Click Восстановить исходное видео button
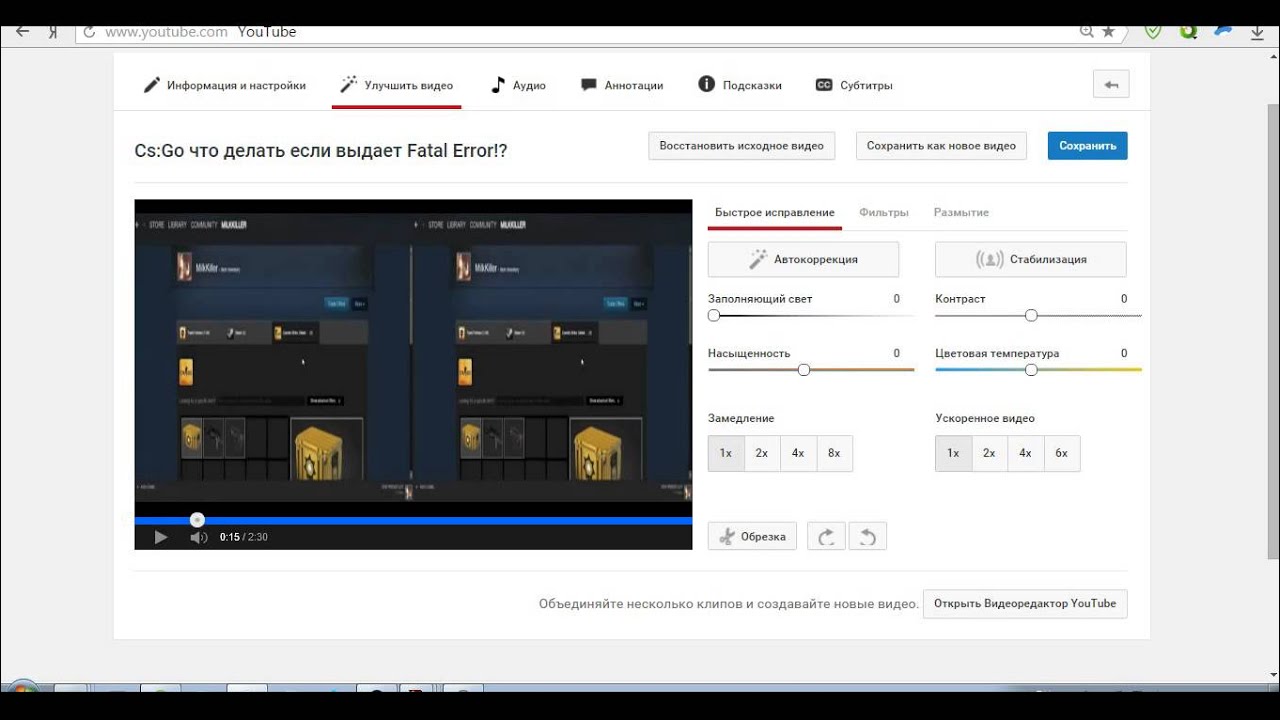 (741, 145)
